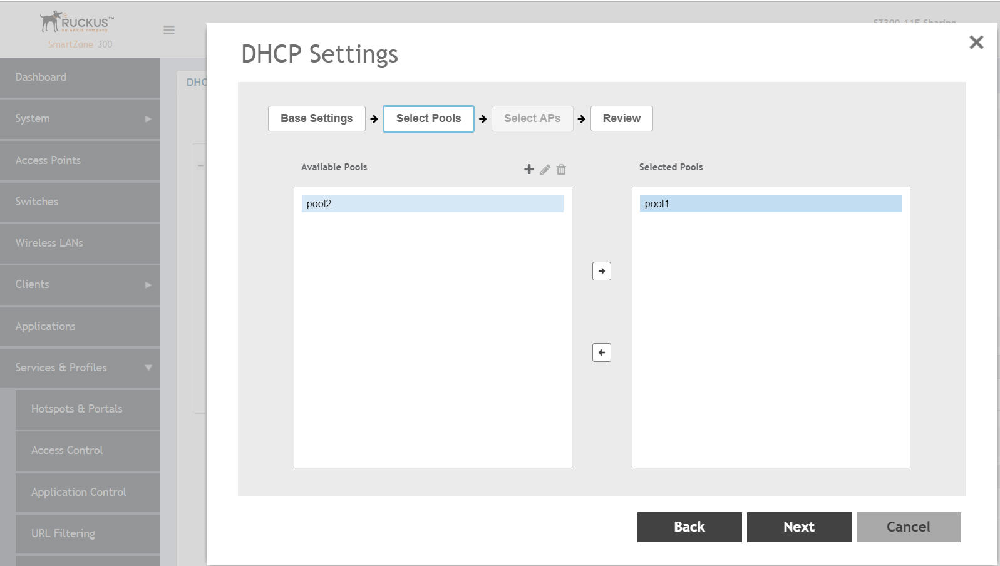This screenshot has height=566, width=1000.
Task: Close the DHCP Settings dialog with X
Action: coord(976,42)
